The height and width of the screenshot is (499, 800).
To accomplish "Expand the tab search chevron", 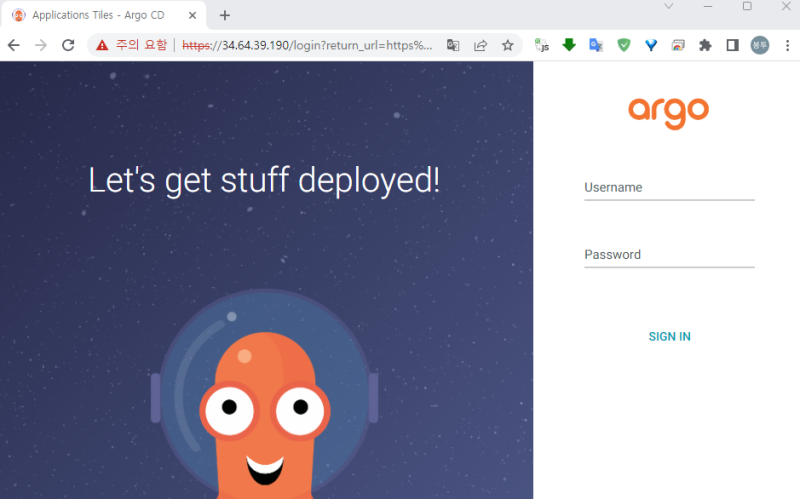I will [668, 6].
